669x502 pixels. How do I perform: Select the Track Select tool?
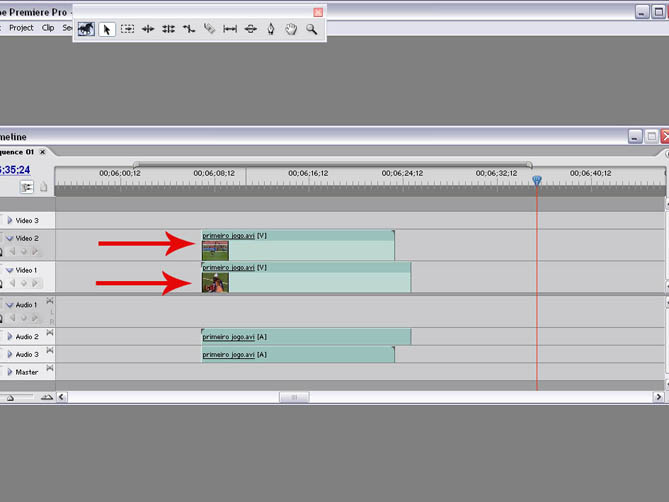[x=128, y=30]
